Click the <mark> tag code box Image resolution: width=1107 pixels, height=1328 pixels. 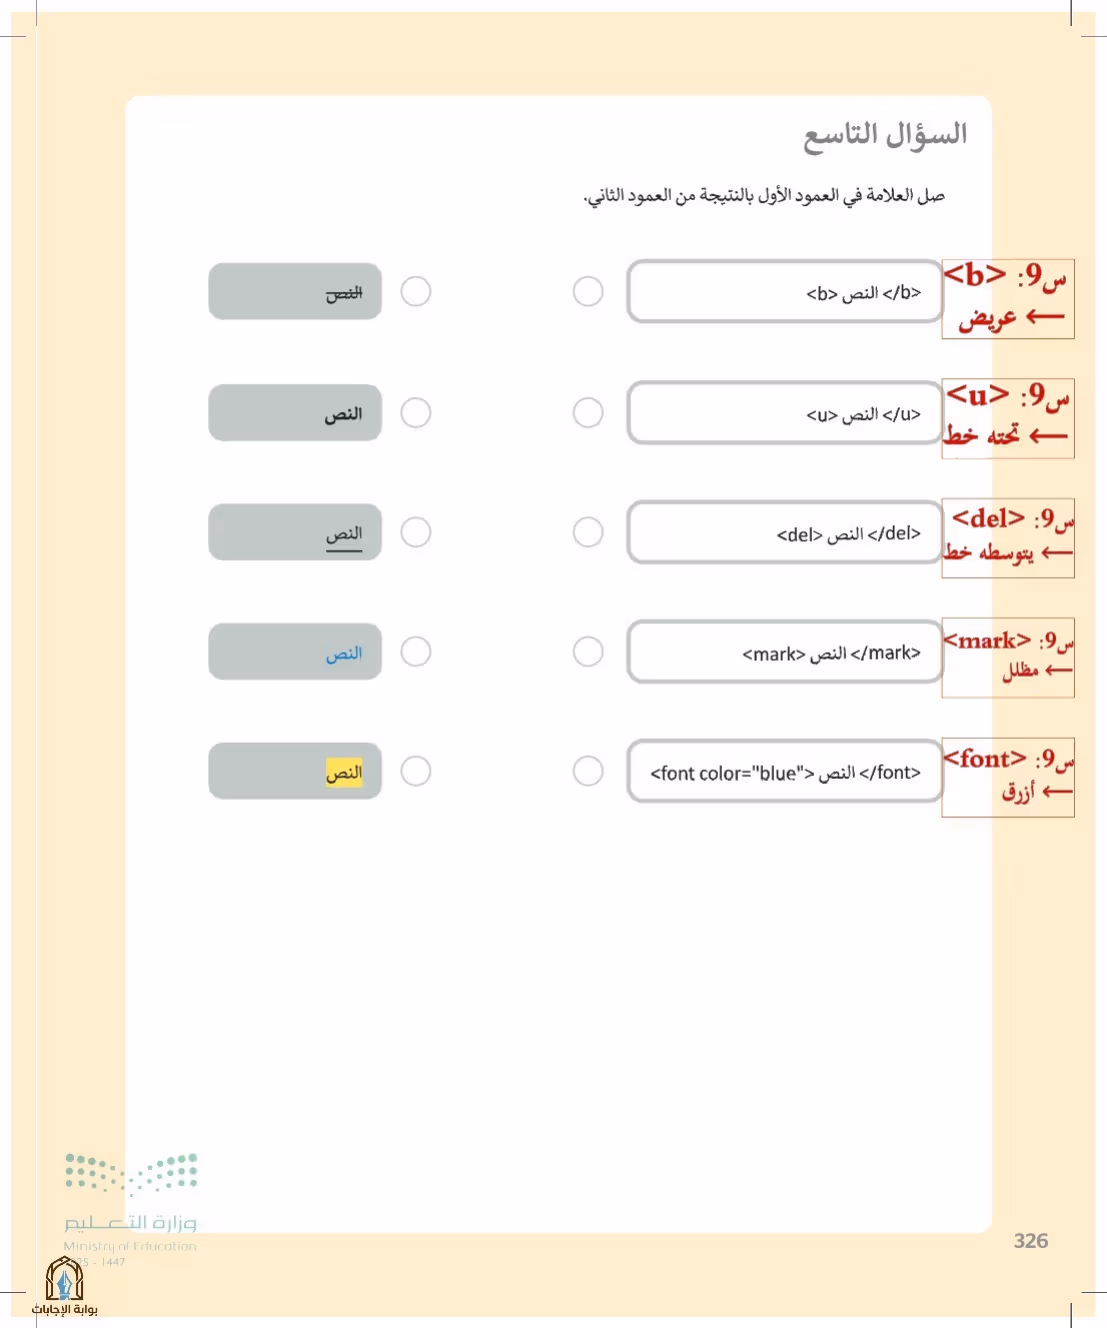pos(785,652)
